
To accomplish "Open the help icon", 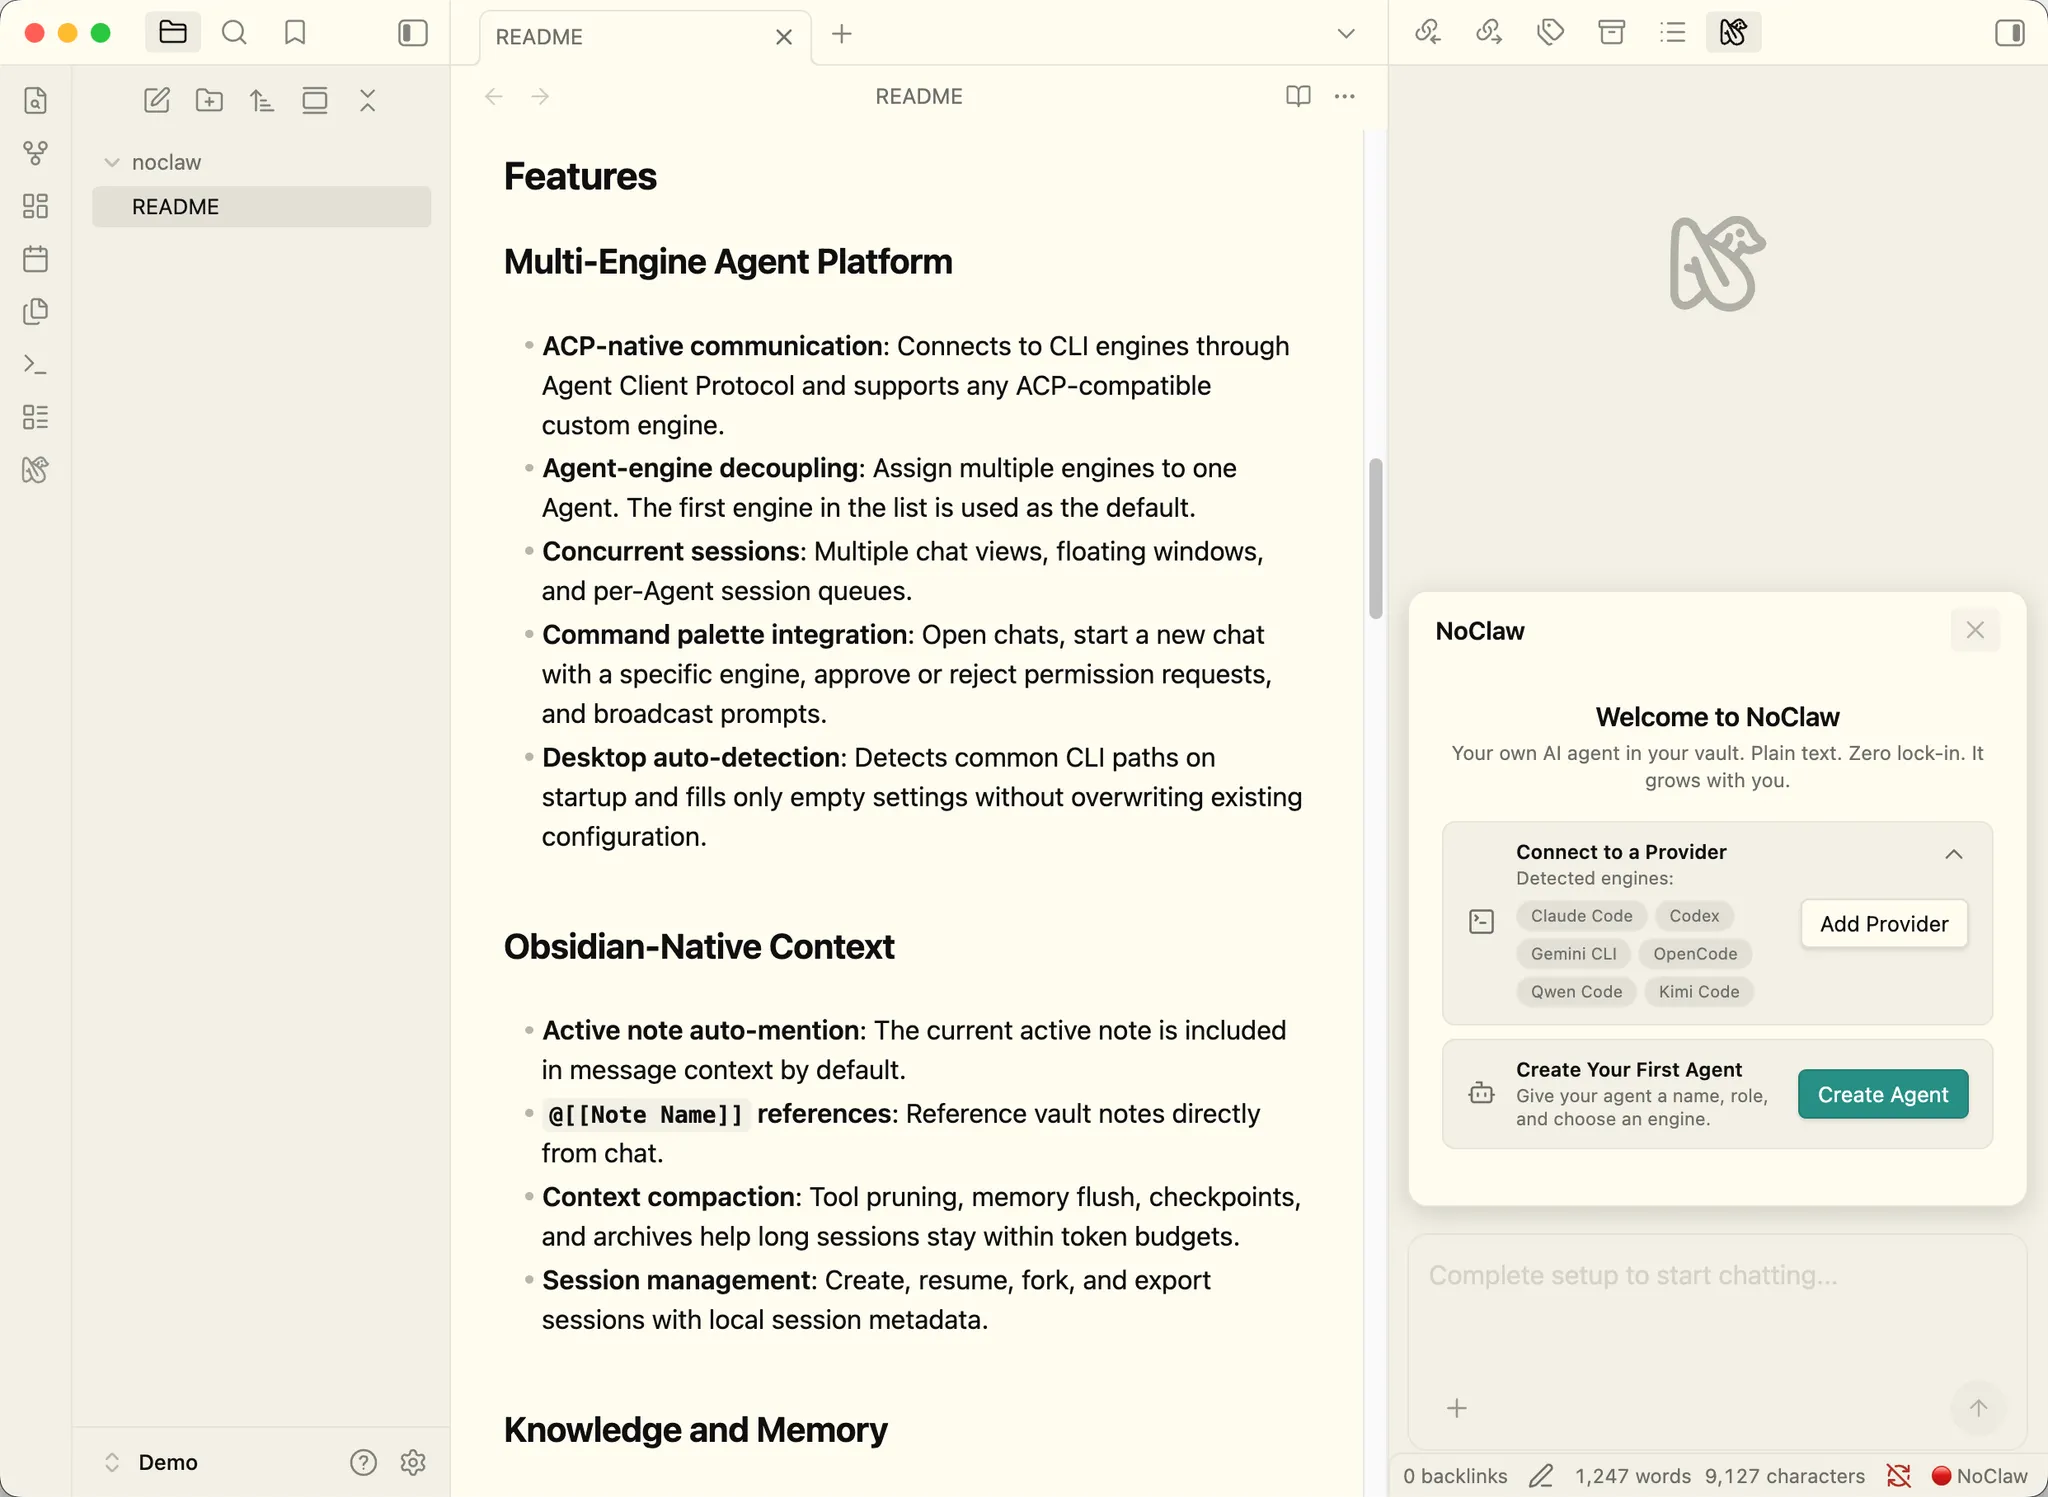I will 363,1463.
